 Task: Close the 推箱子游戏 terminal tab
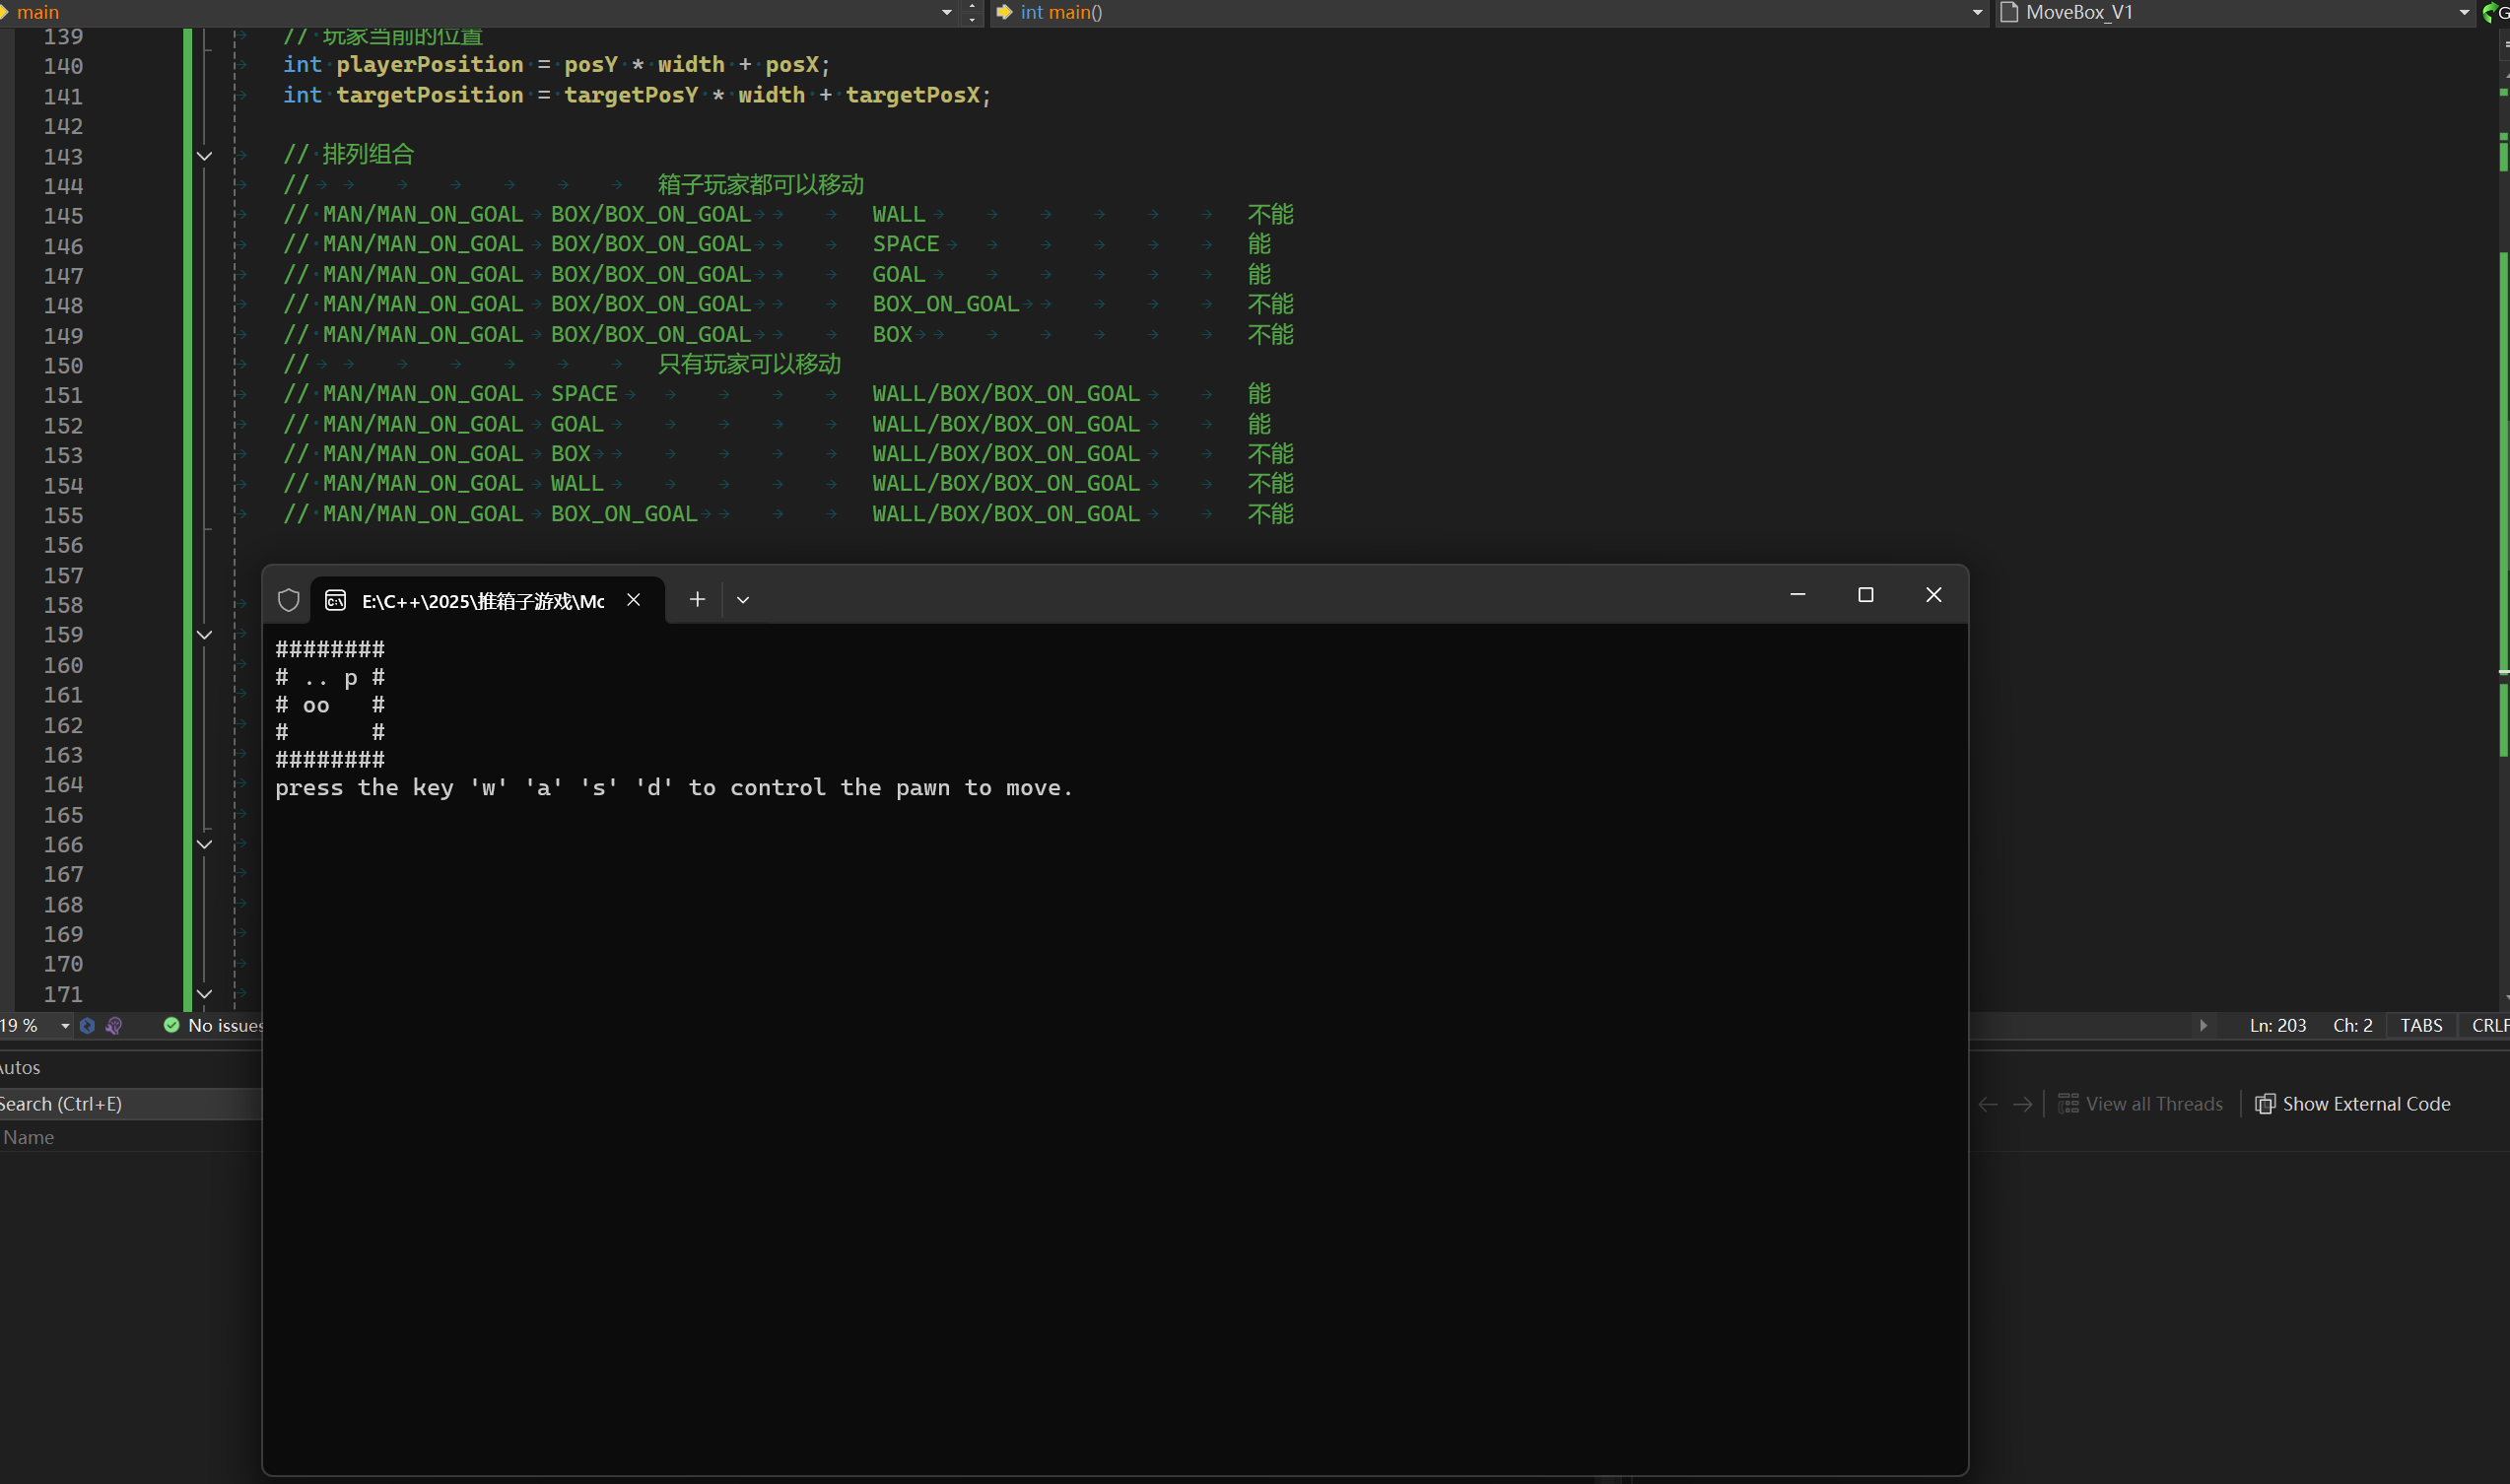pyautogui.click(x=633, y=599)
